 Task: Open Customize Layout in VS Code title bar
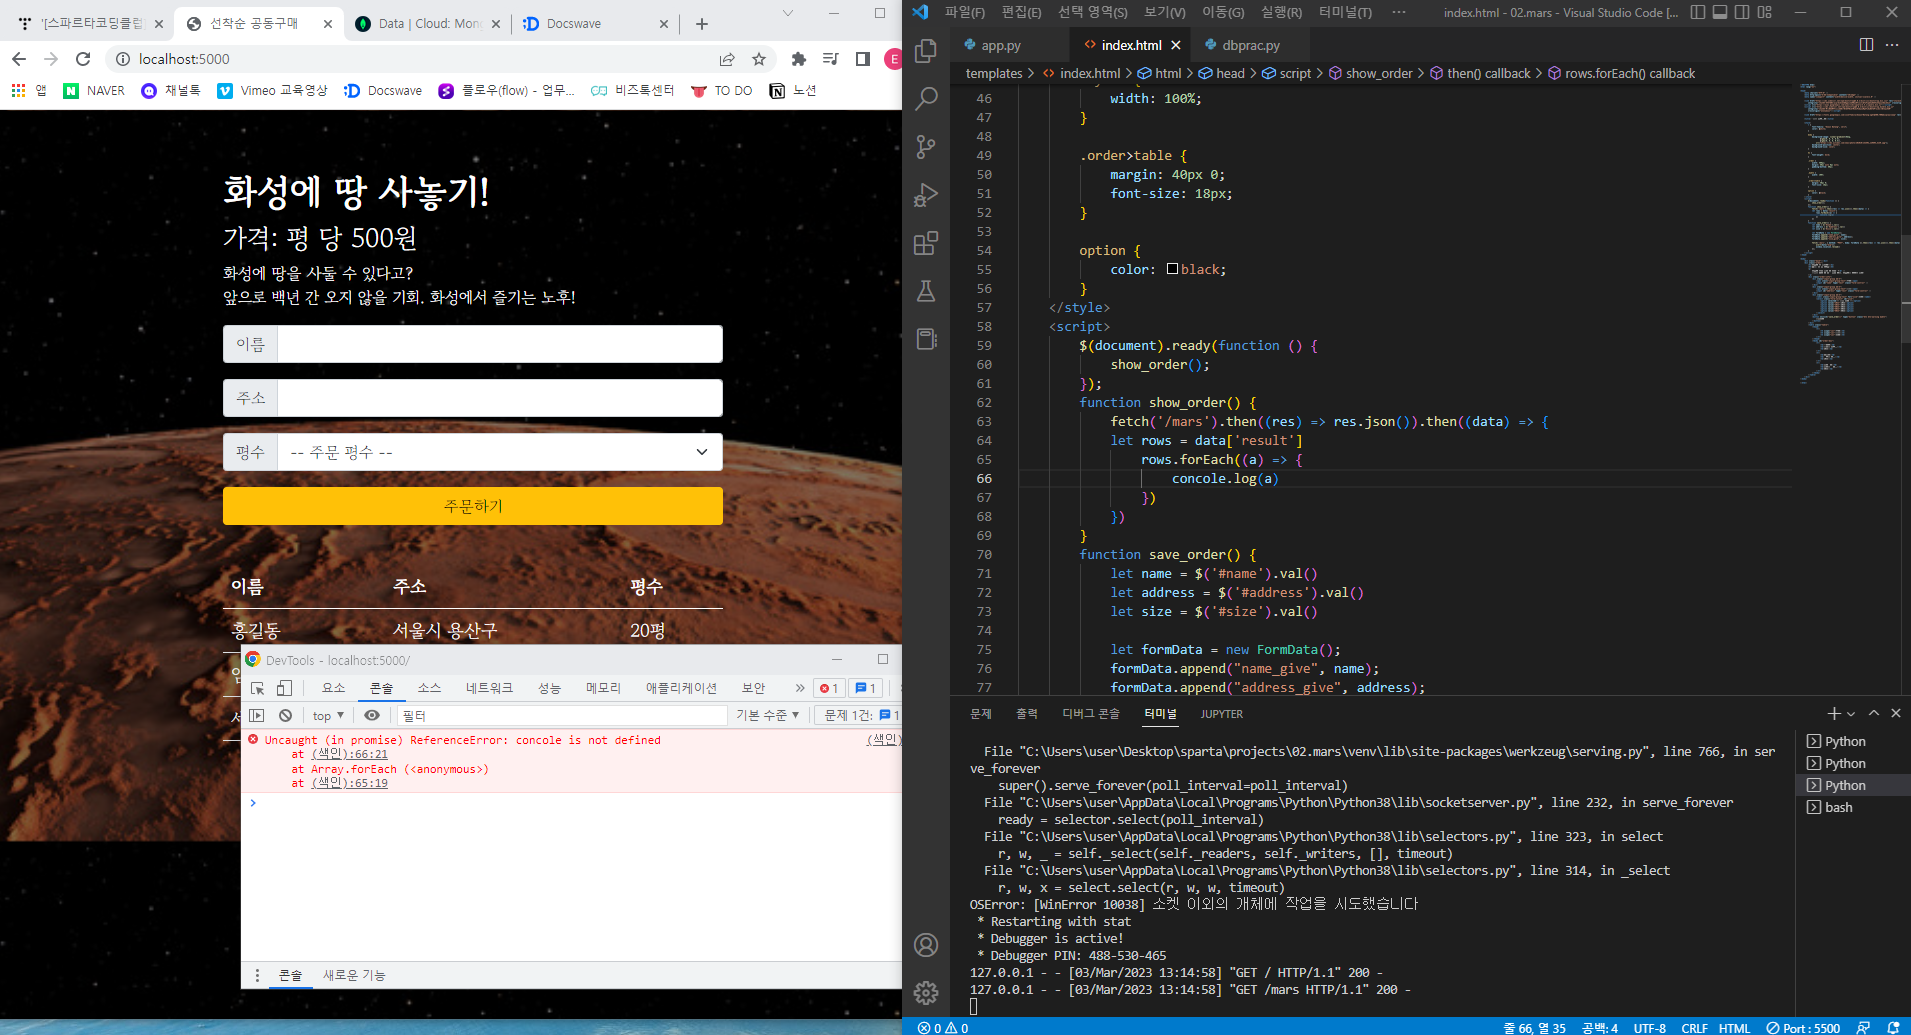pyautogui.click(x=1764, y=12)
